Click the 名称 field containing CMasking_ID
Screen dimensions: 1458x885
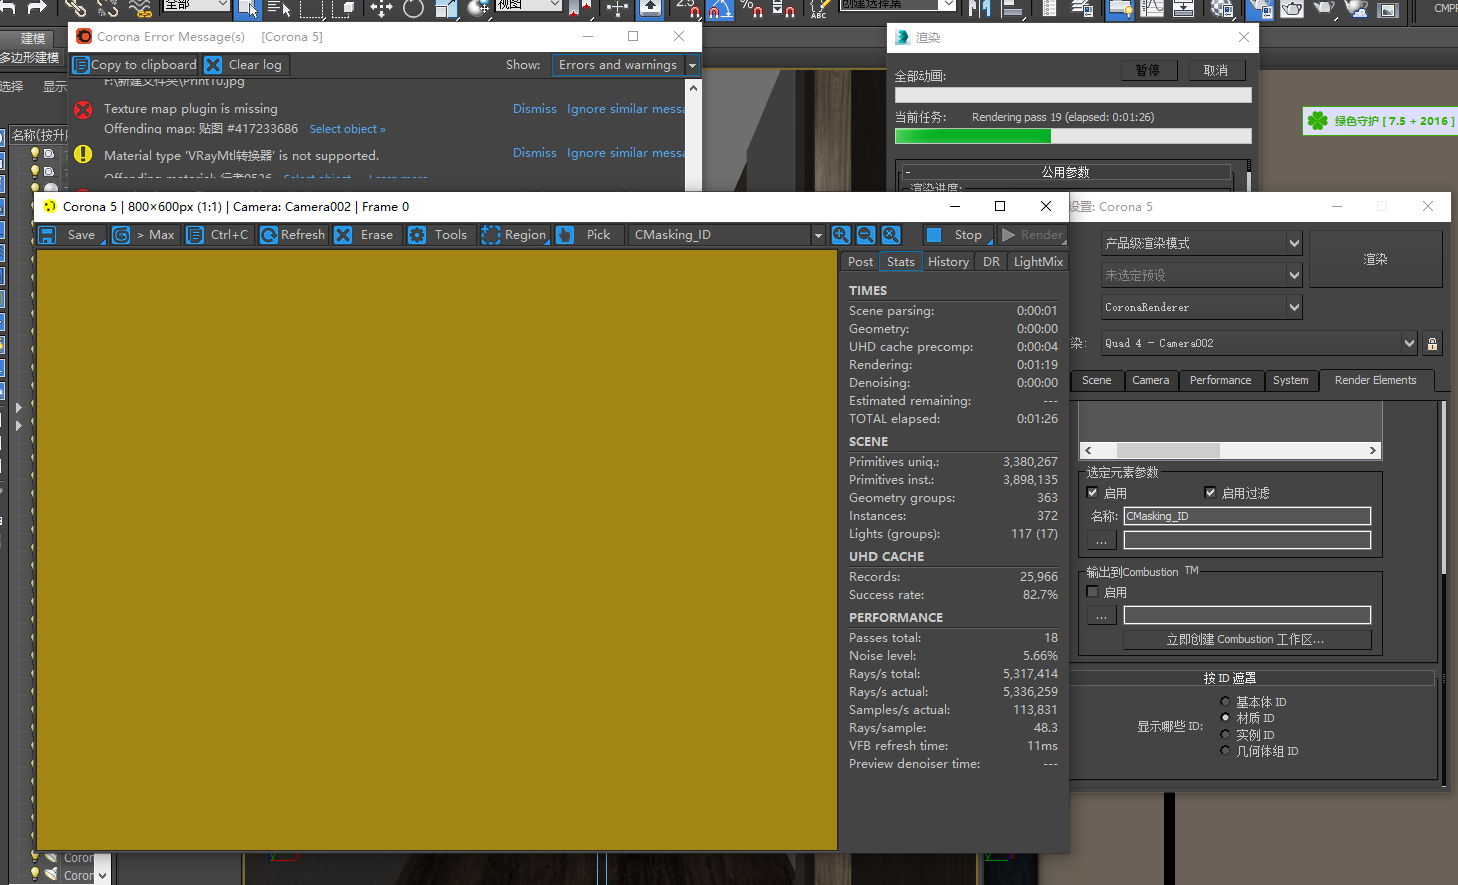(1247, 516)
